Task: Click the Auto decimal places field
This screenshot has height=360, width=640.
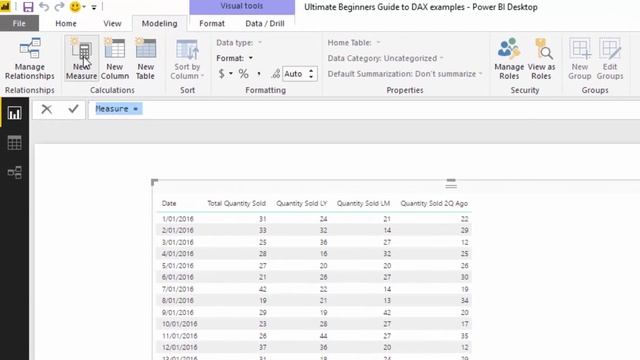Action: pyautogui.click(x=295, y=74)
